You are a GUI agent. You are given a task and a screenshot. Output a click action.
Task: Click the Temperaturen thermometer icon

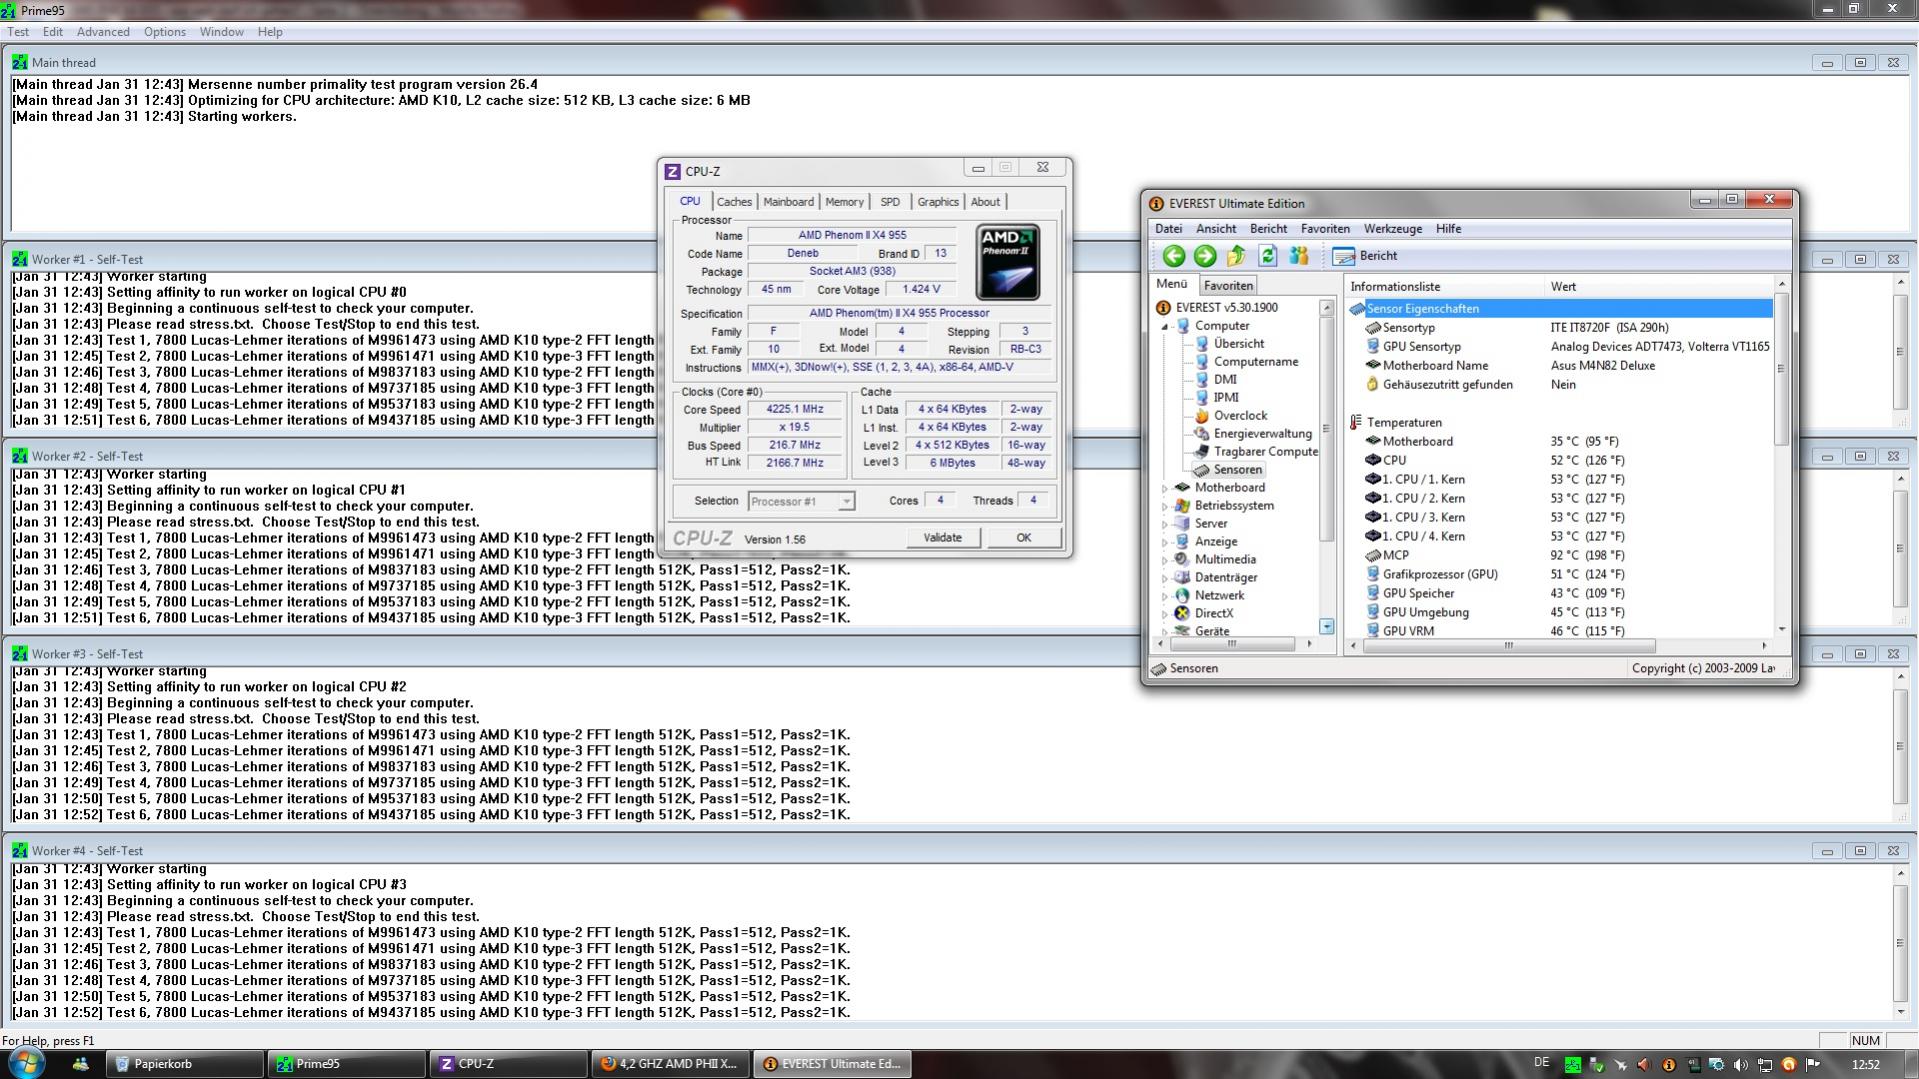click(x=1356, y=423)
